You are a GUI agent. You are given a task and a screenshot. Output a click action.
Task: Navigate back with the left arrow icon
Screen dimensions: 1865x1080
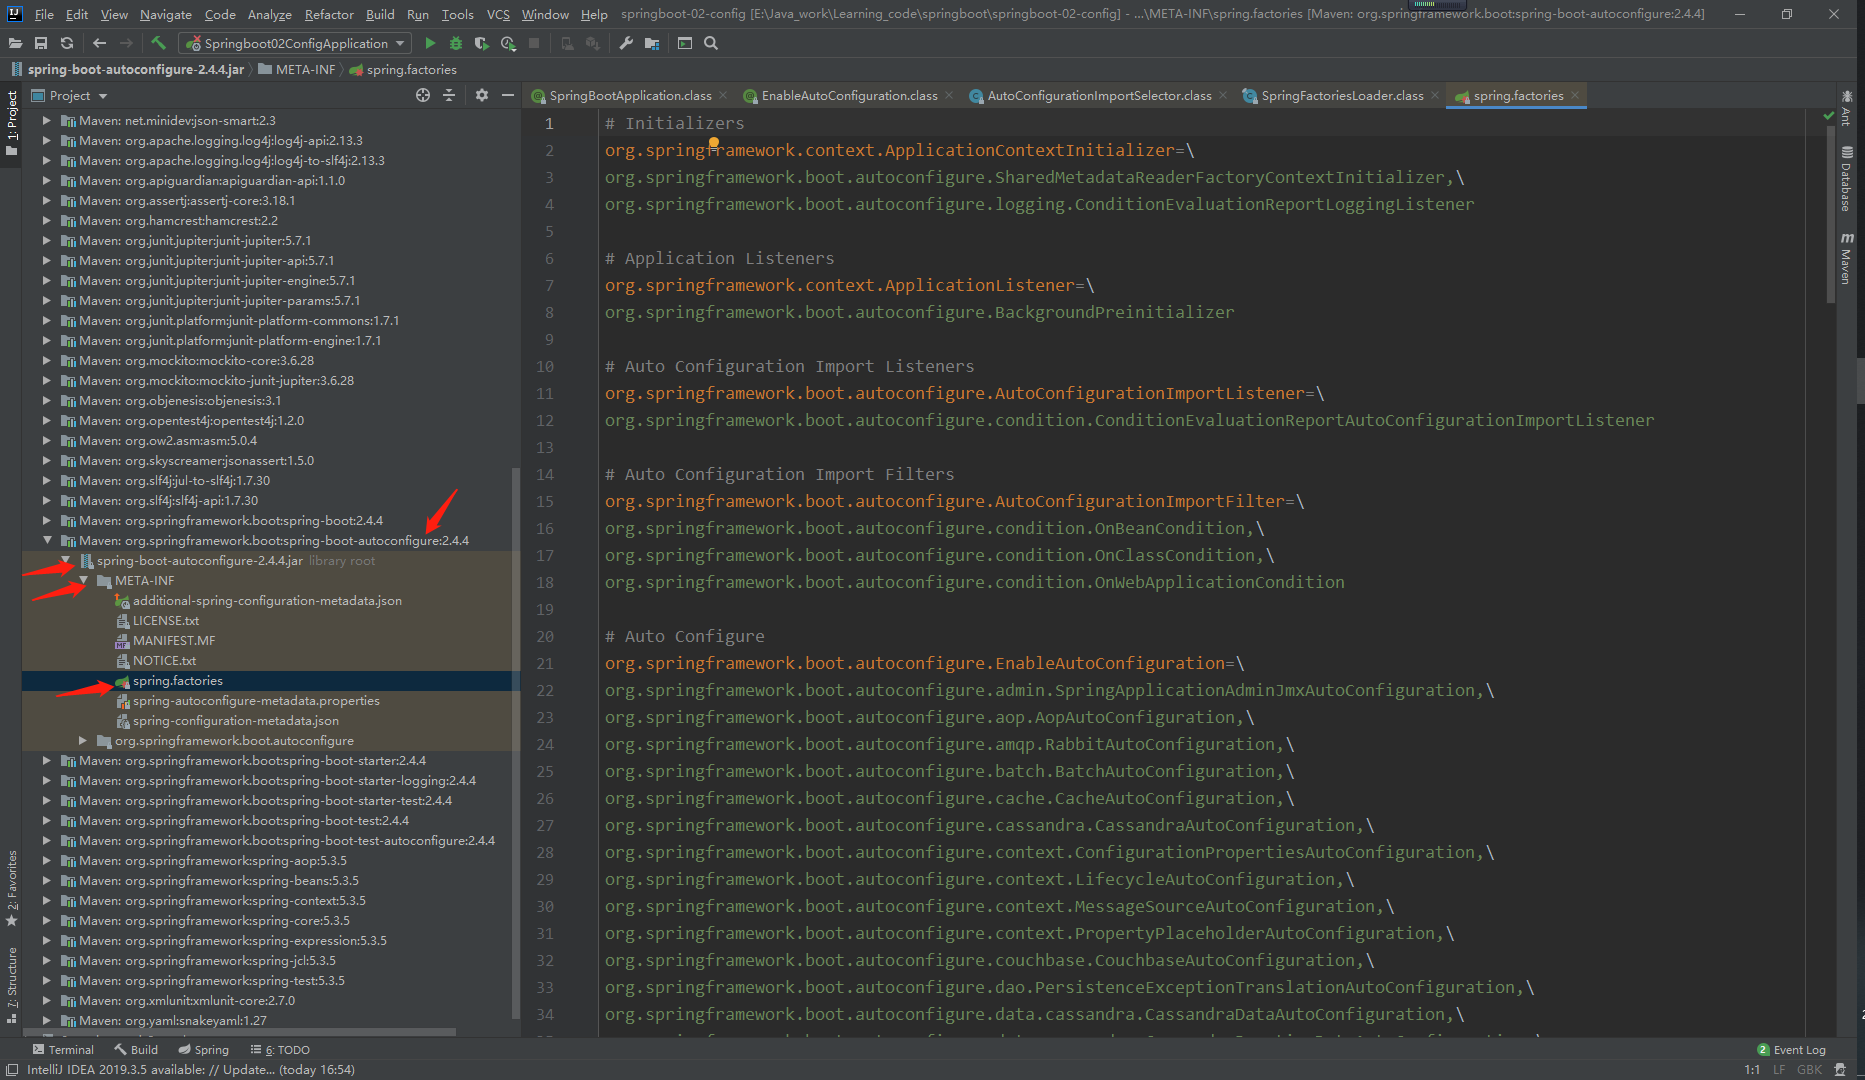point(99,43)
